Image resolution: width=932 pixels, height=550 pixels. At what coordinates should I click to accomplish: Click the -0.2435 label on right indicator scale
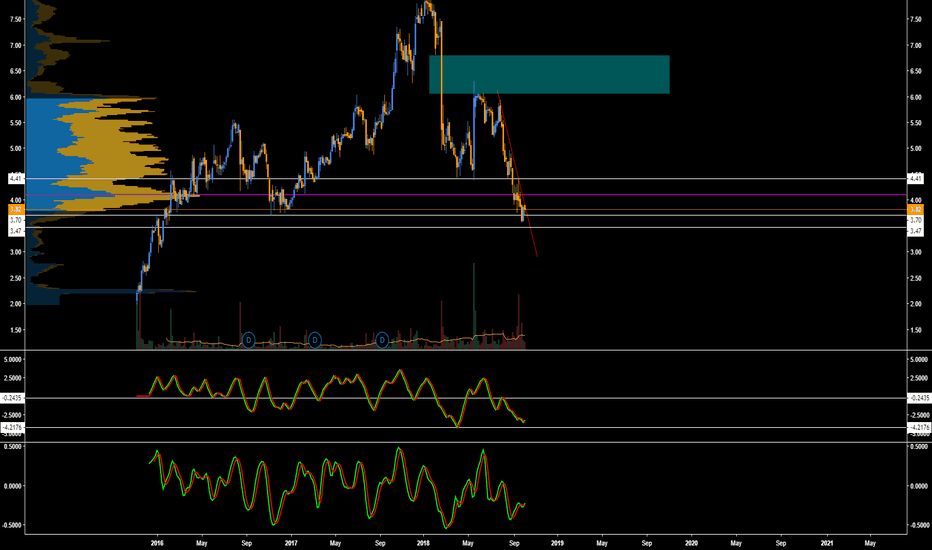919,398
